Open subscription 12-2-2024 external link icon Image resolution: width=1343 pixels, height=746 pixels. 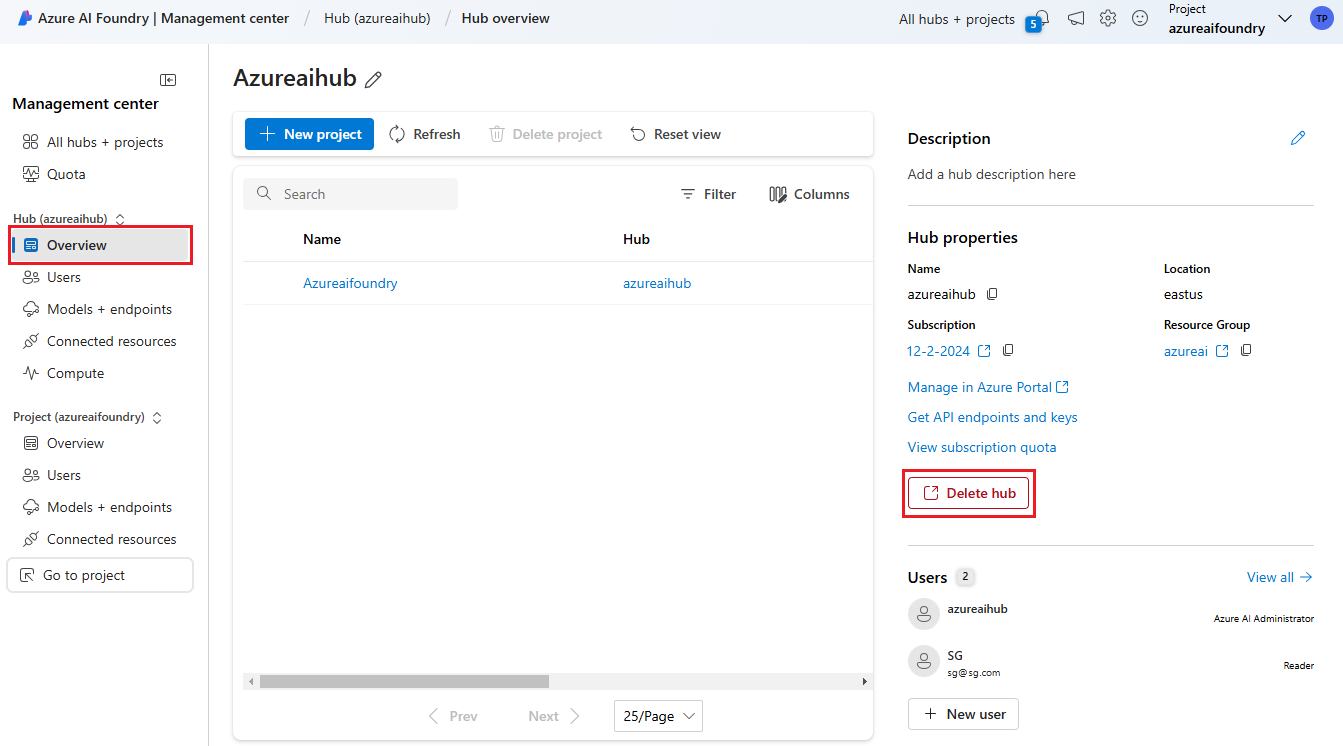coord(984,351)
